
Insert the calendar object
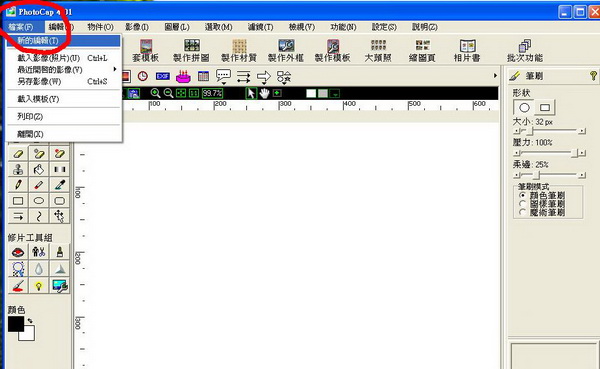(204, 76)
